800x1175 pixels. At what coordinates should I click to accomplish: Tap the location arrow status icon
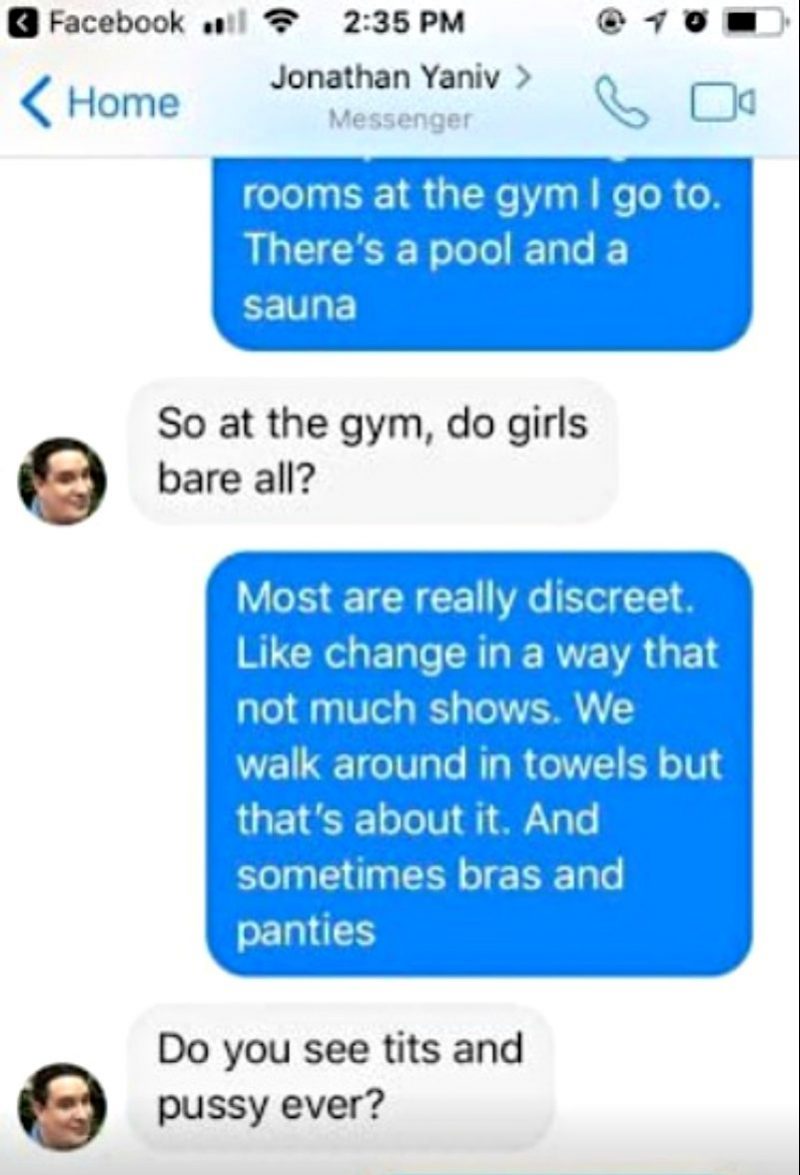coord(655,23)
